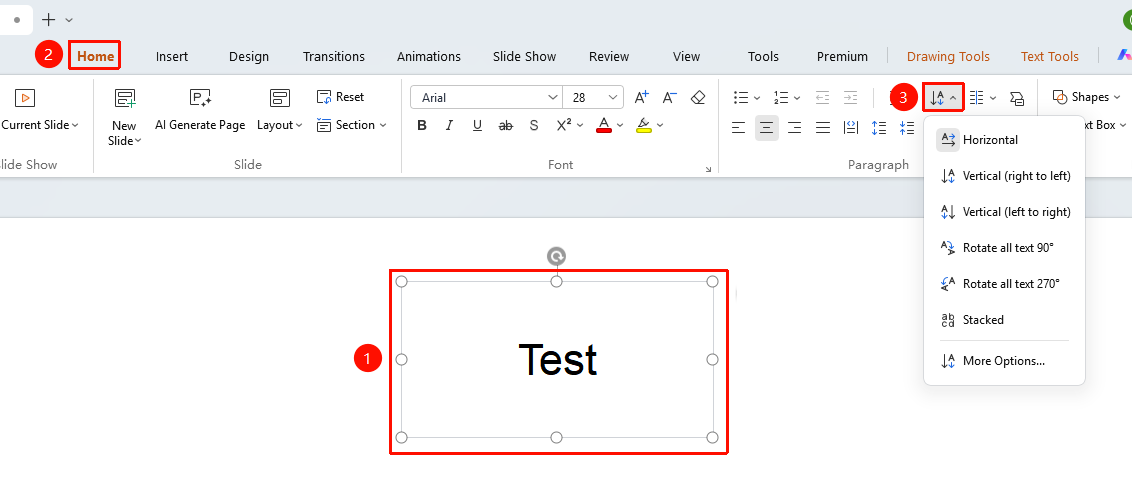Screen dimensions: 1132x498
Task: Select Rotate all text 90°
Action: click(1004, 248)
